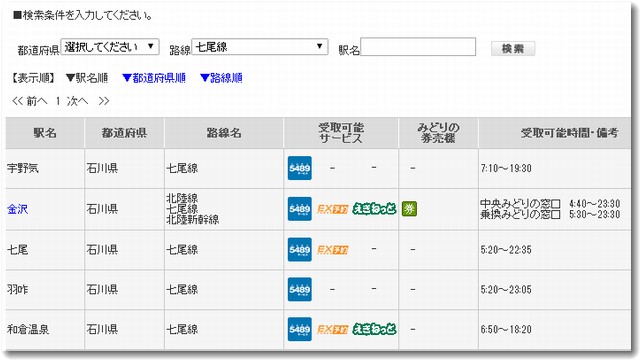
Task: Click the 受取可能サービス column header
Action: tap(341, 133)
